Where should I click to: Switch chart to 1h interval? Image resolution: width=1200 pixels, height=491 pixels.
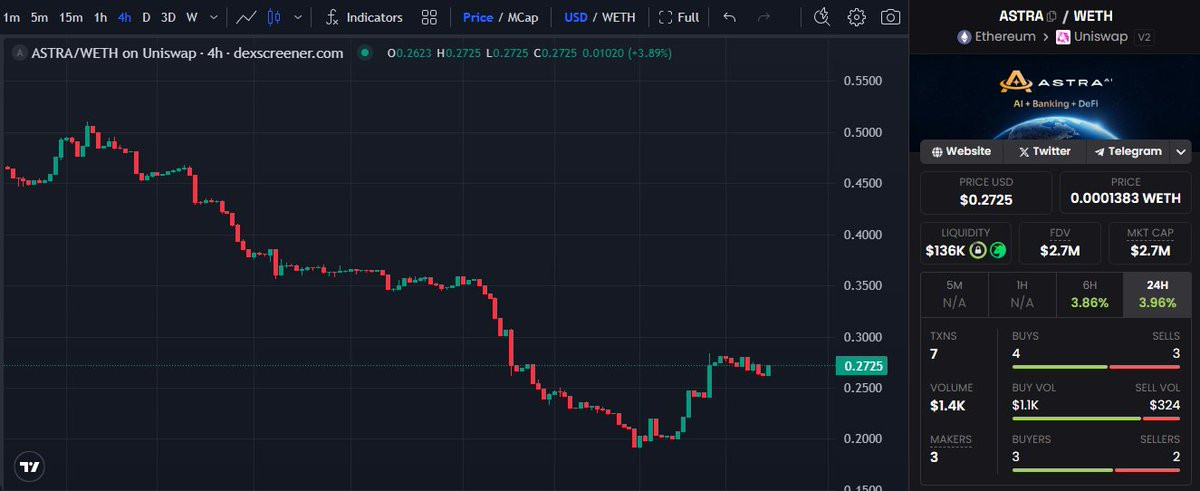tap(101, 17)
